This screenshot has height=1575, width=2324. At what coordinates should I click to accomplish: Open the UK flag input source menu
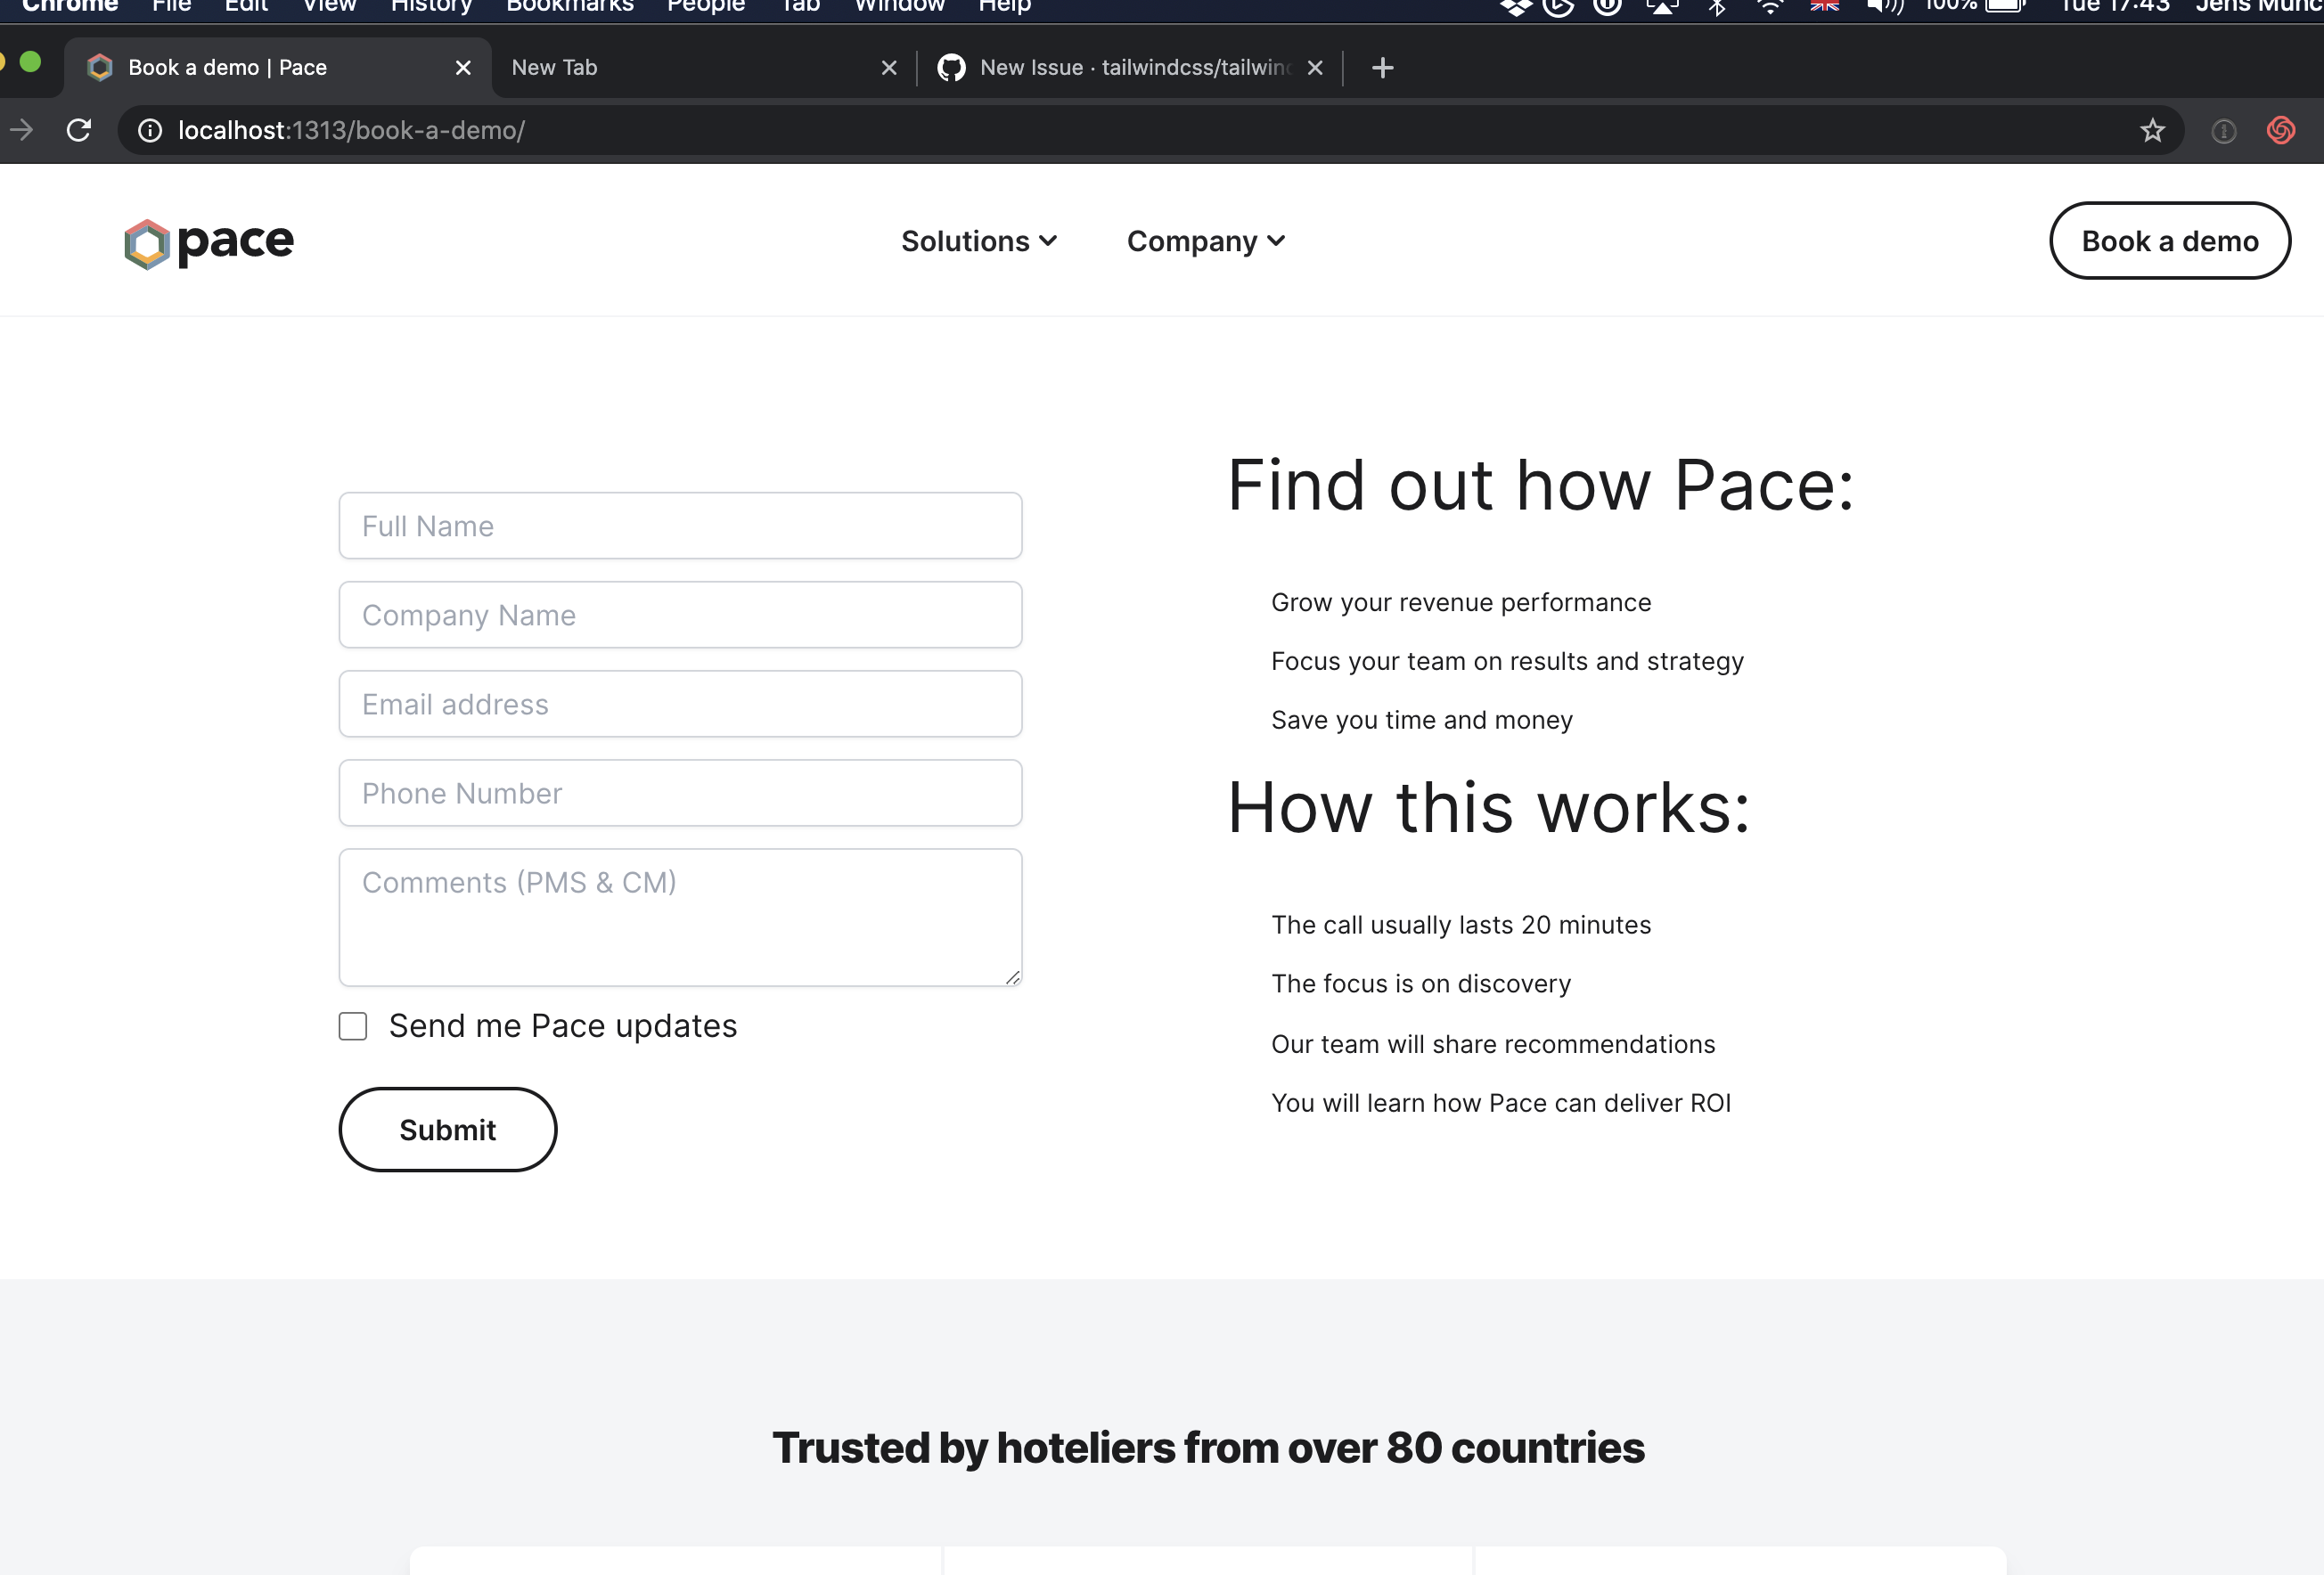pyautogui.click(x=1824, y=6)
